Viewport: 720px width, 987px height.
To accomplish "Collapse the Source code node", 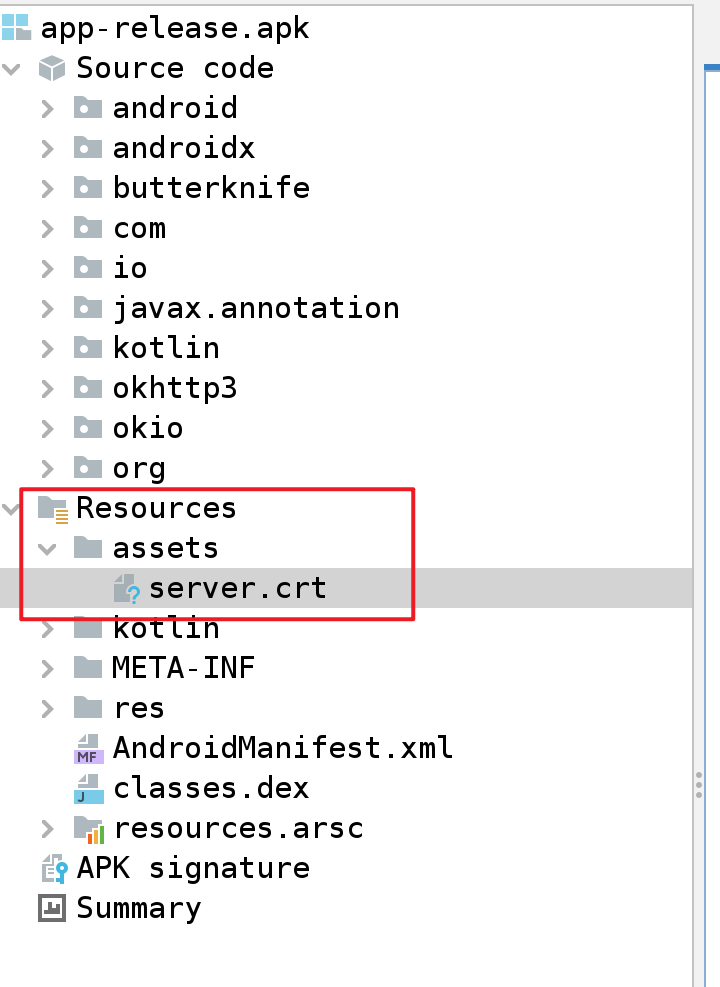I will pyautogui.click(x=12, y=69).
